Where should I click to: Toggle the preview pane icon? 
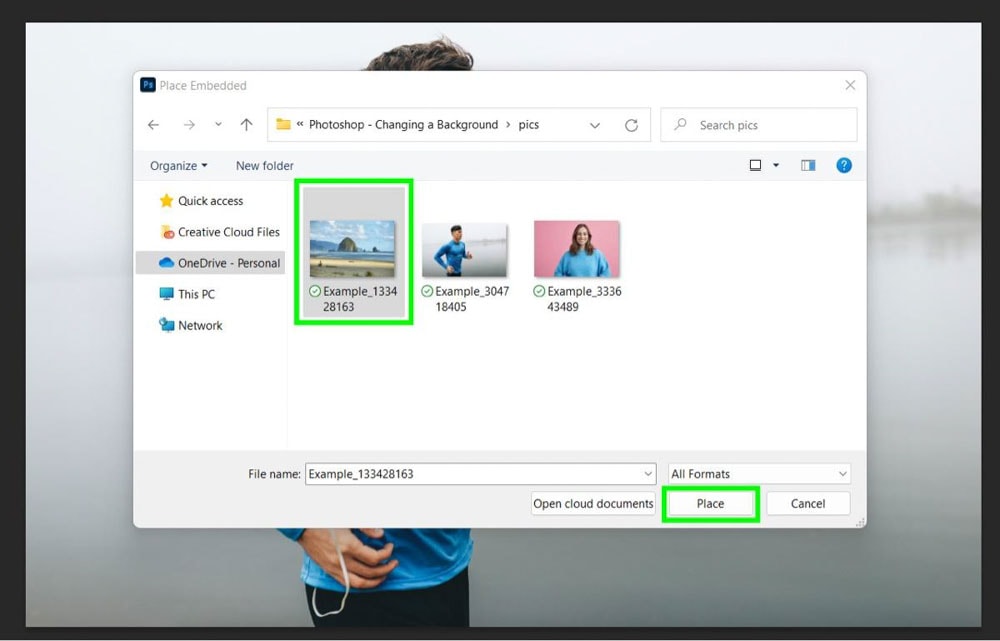(x=808, y=166)
